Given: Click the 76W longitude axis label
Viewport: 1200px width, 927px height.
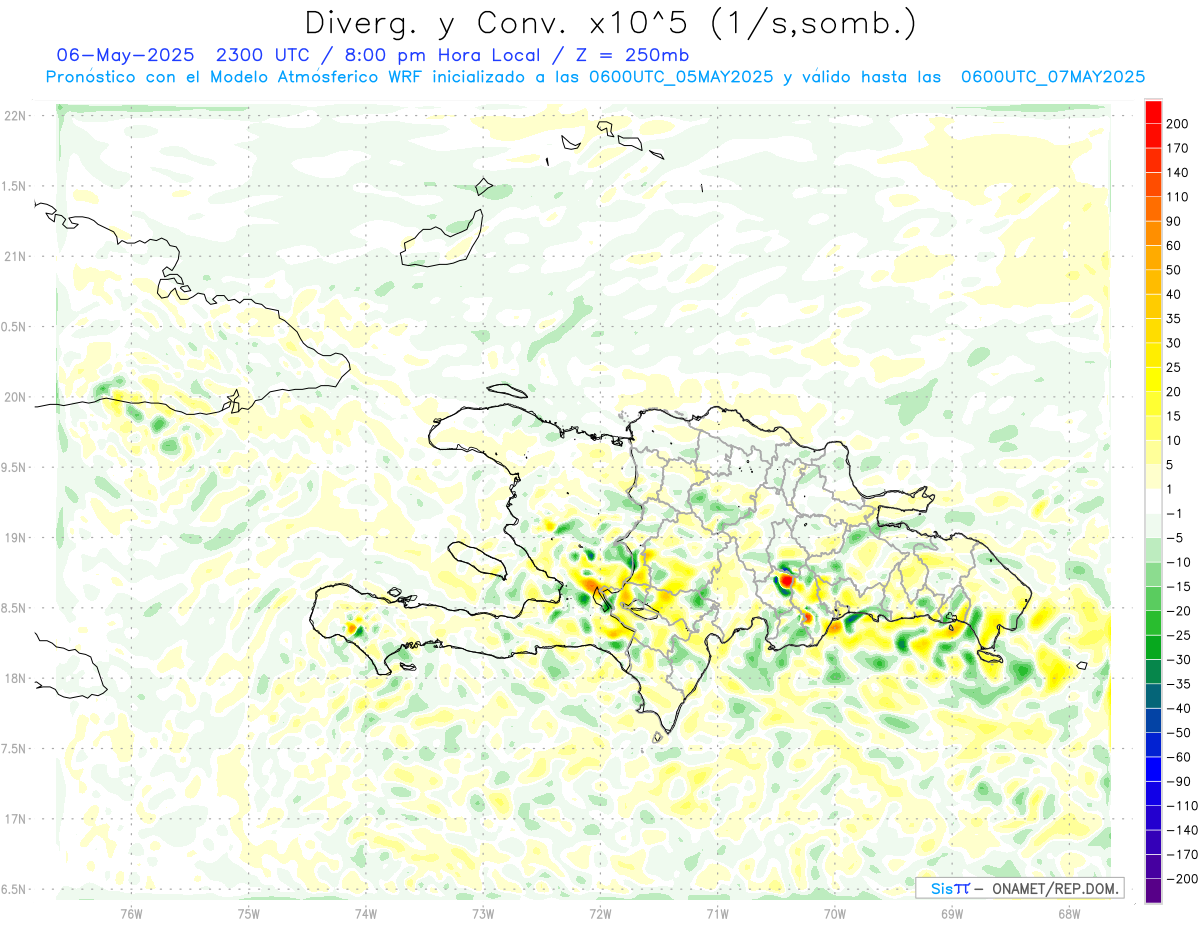Looking at the screenshot, I should point(131,913).
